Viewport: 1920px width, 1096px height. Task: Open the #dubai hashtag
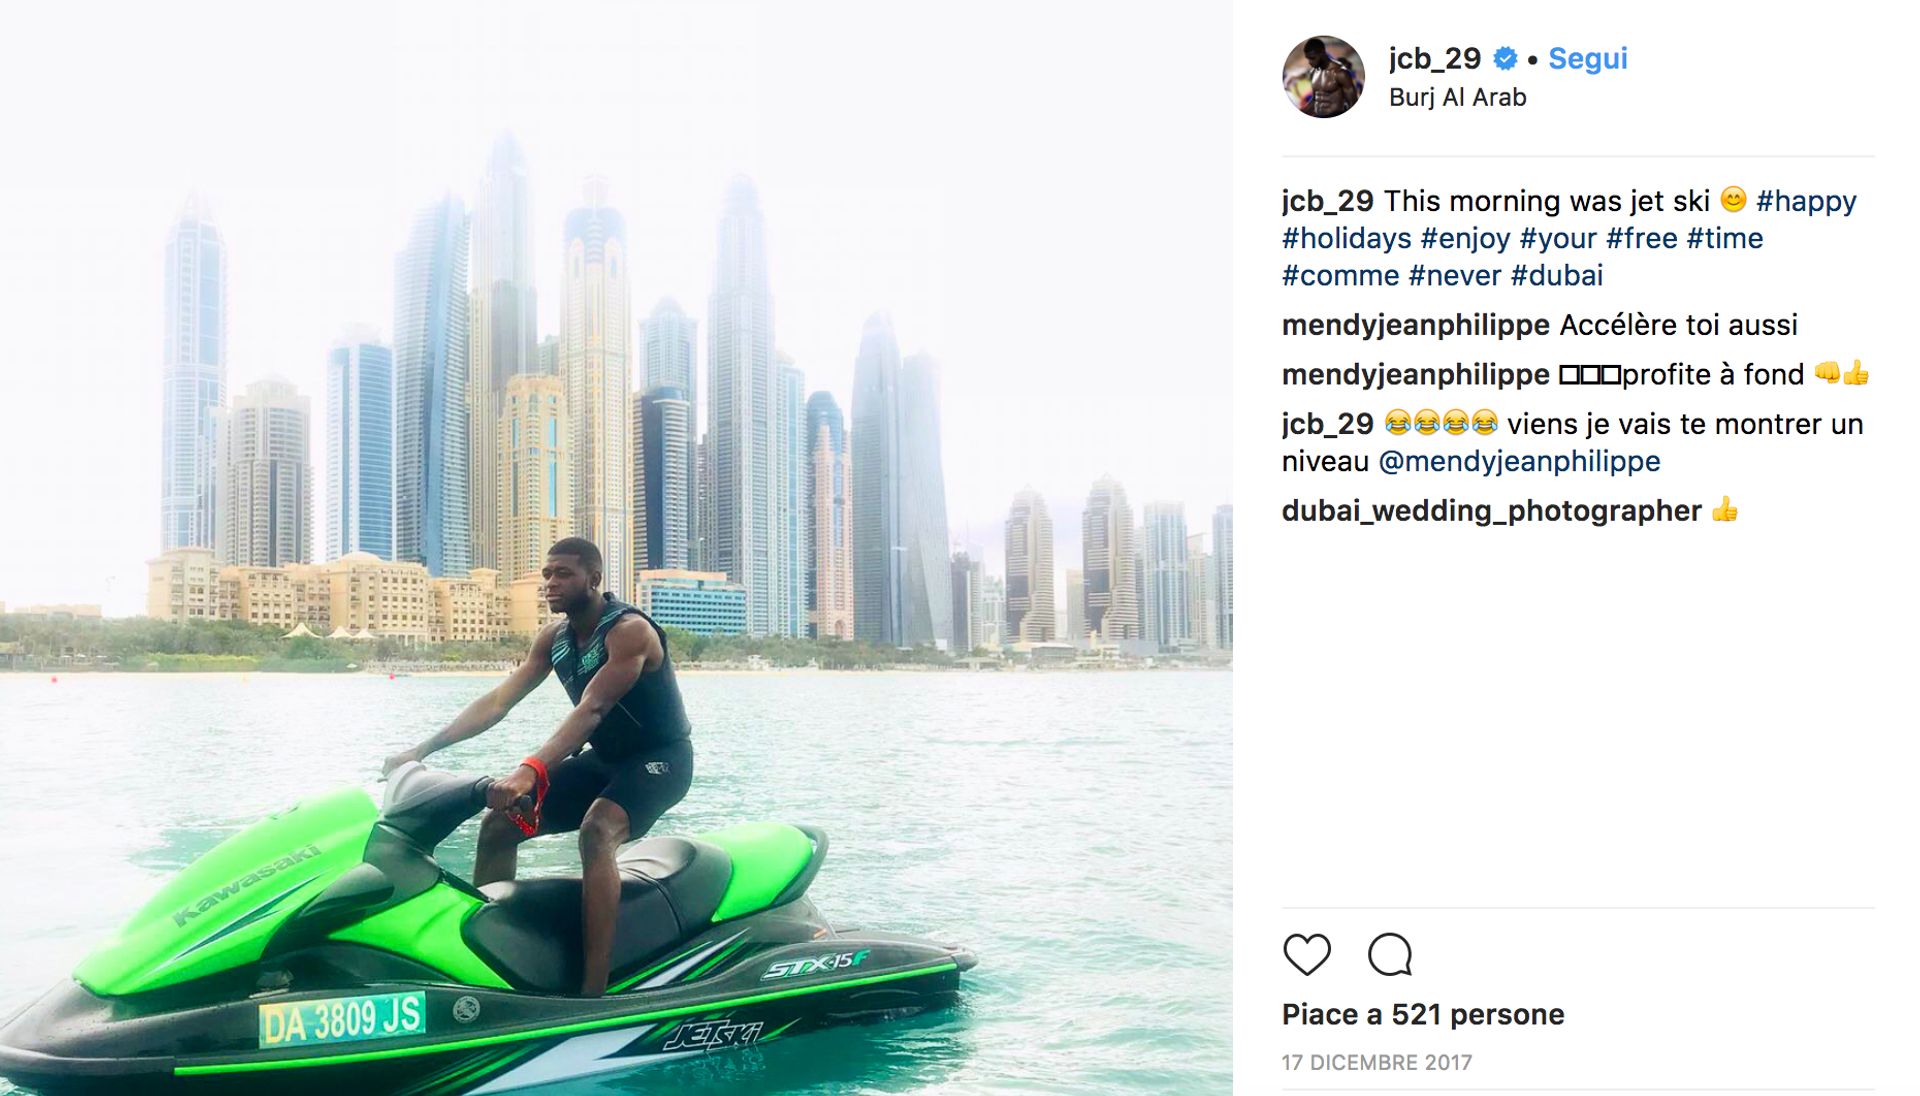click(1557, 276)
